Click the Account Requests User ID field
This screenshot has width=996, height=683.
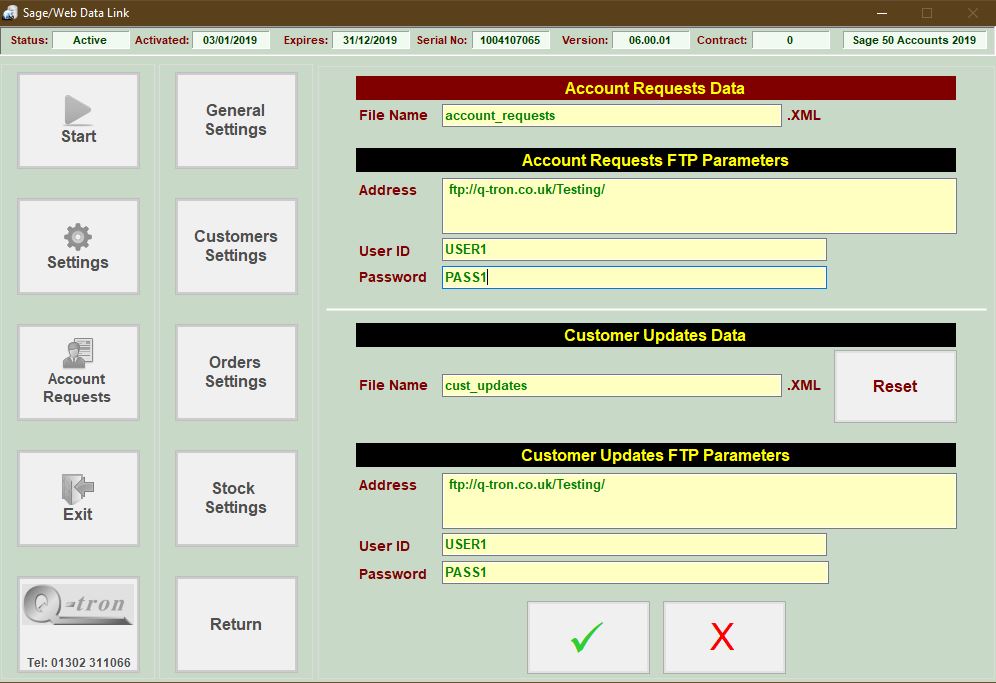click(x=634, y=250)
